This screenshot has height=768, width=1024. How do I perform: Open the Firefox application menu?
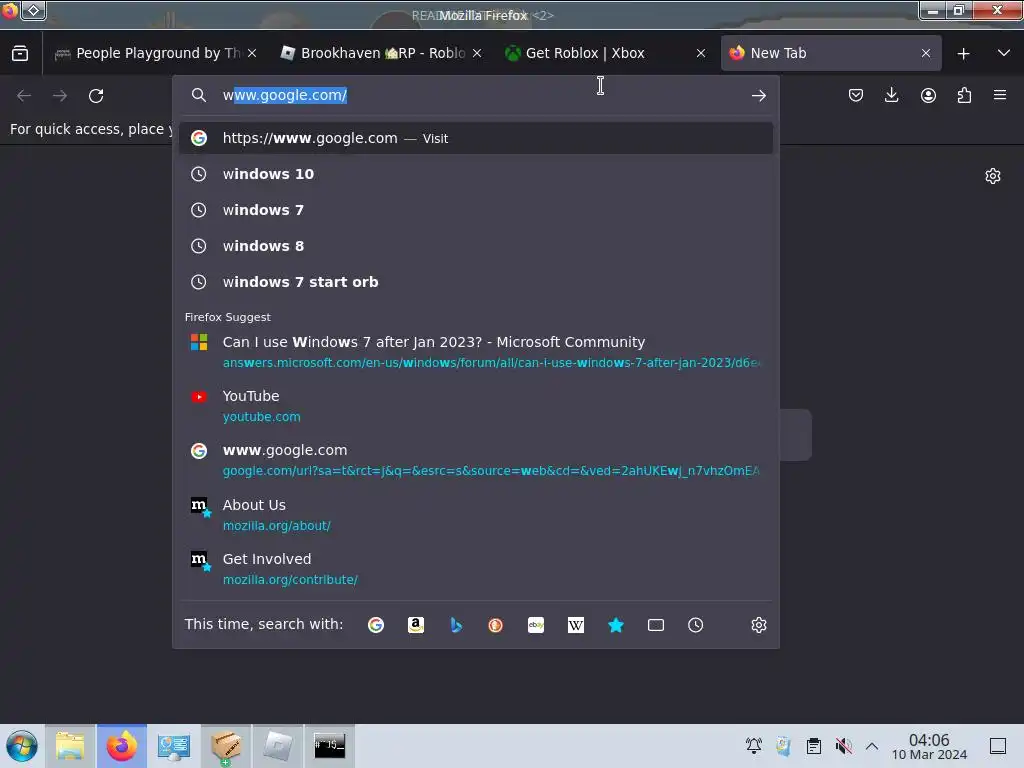(1000, 95)
